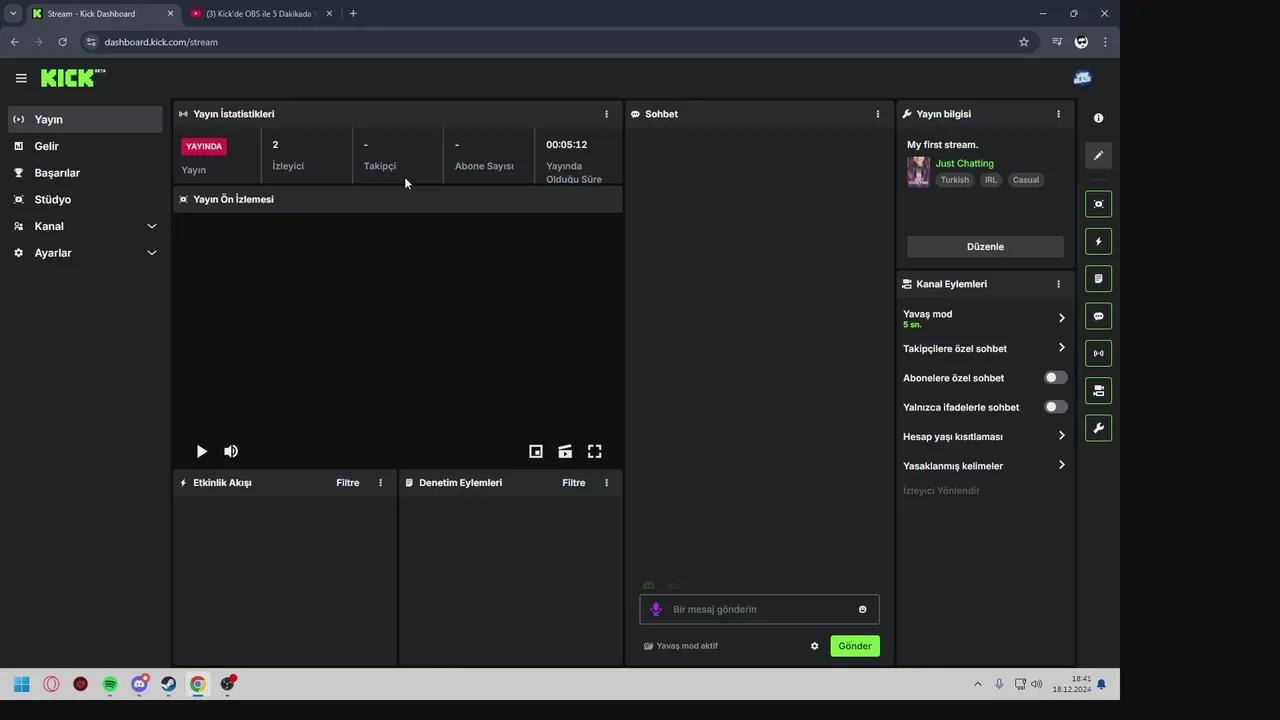Open the Just Chatting category link
1280x720 pixels.
pos(965,163)
